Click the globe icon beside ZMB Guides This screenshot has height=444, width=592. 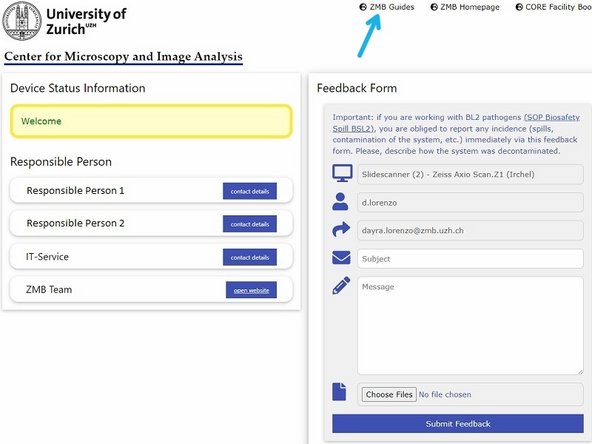pyautogui.click(x=363, y=7)
